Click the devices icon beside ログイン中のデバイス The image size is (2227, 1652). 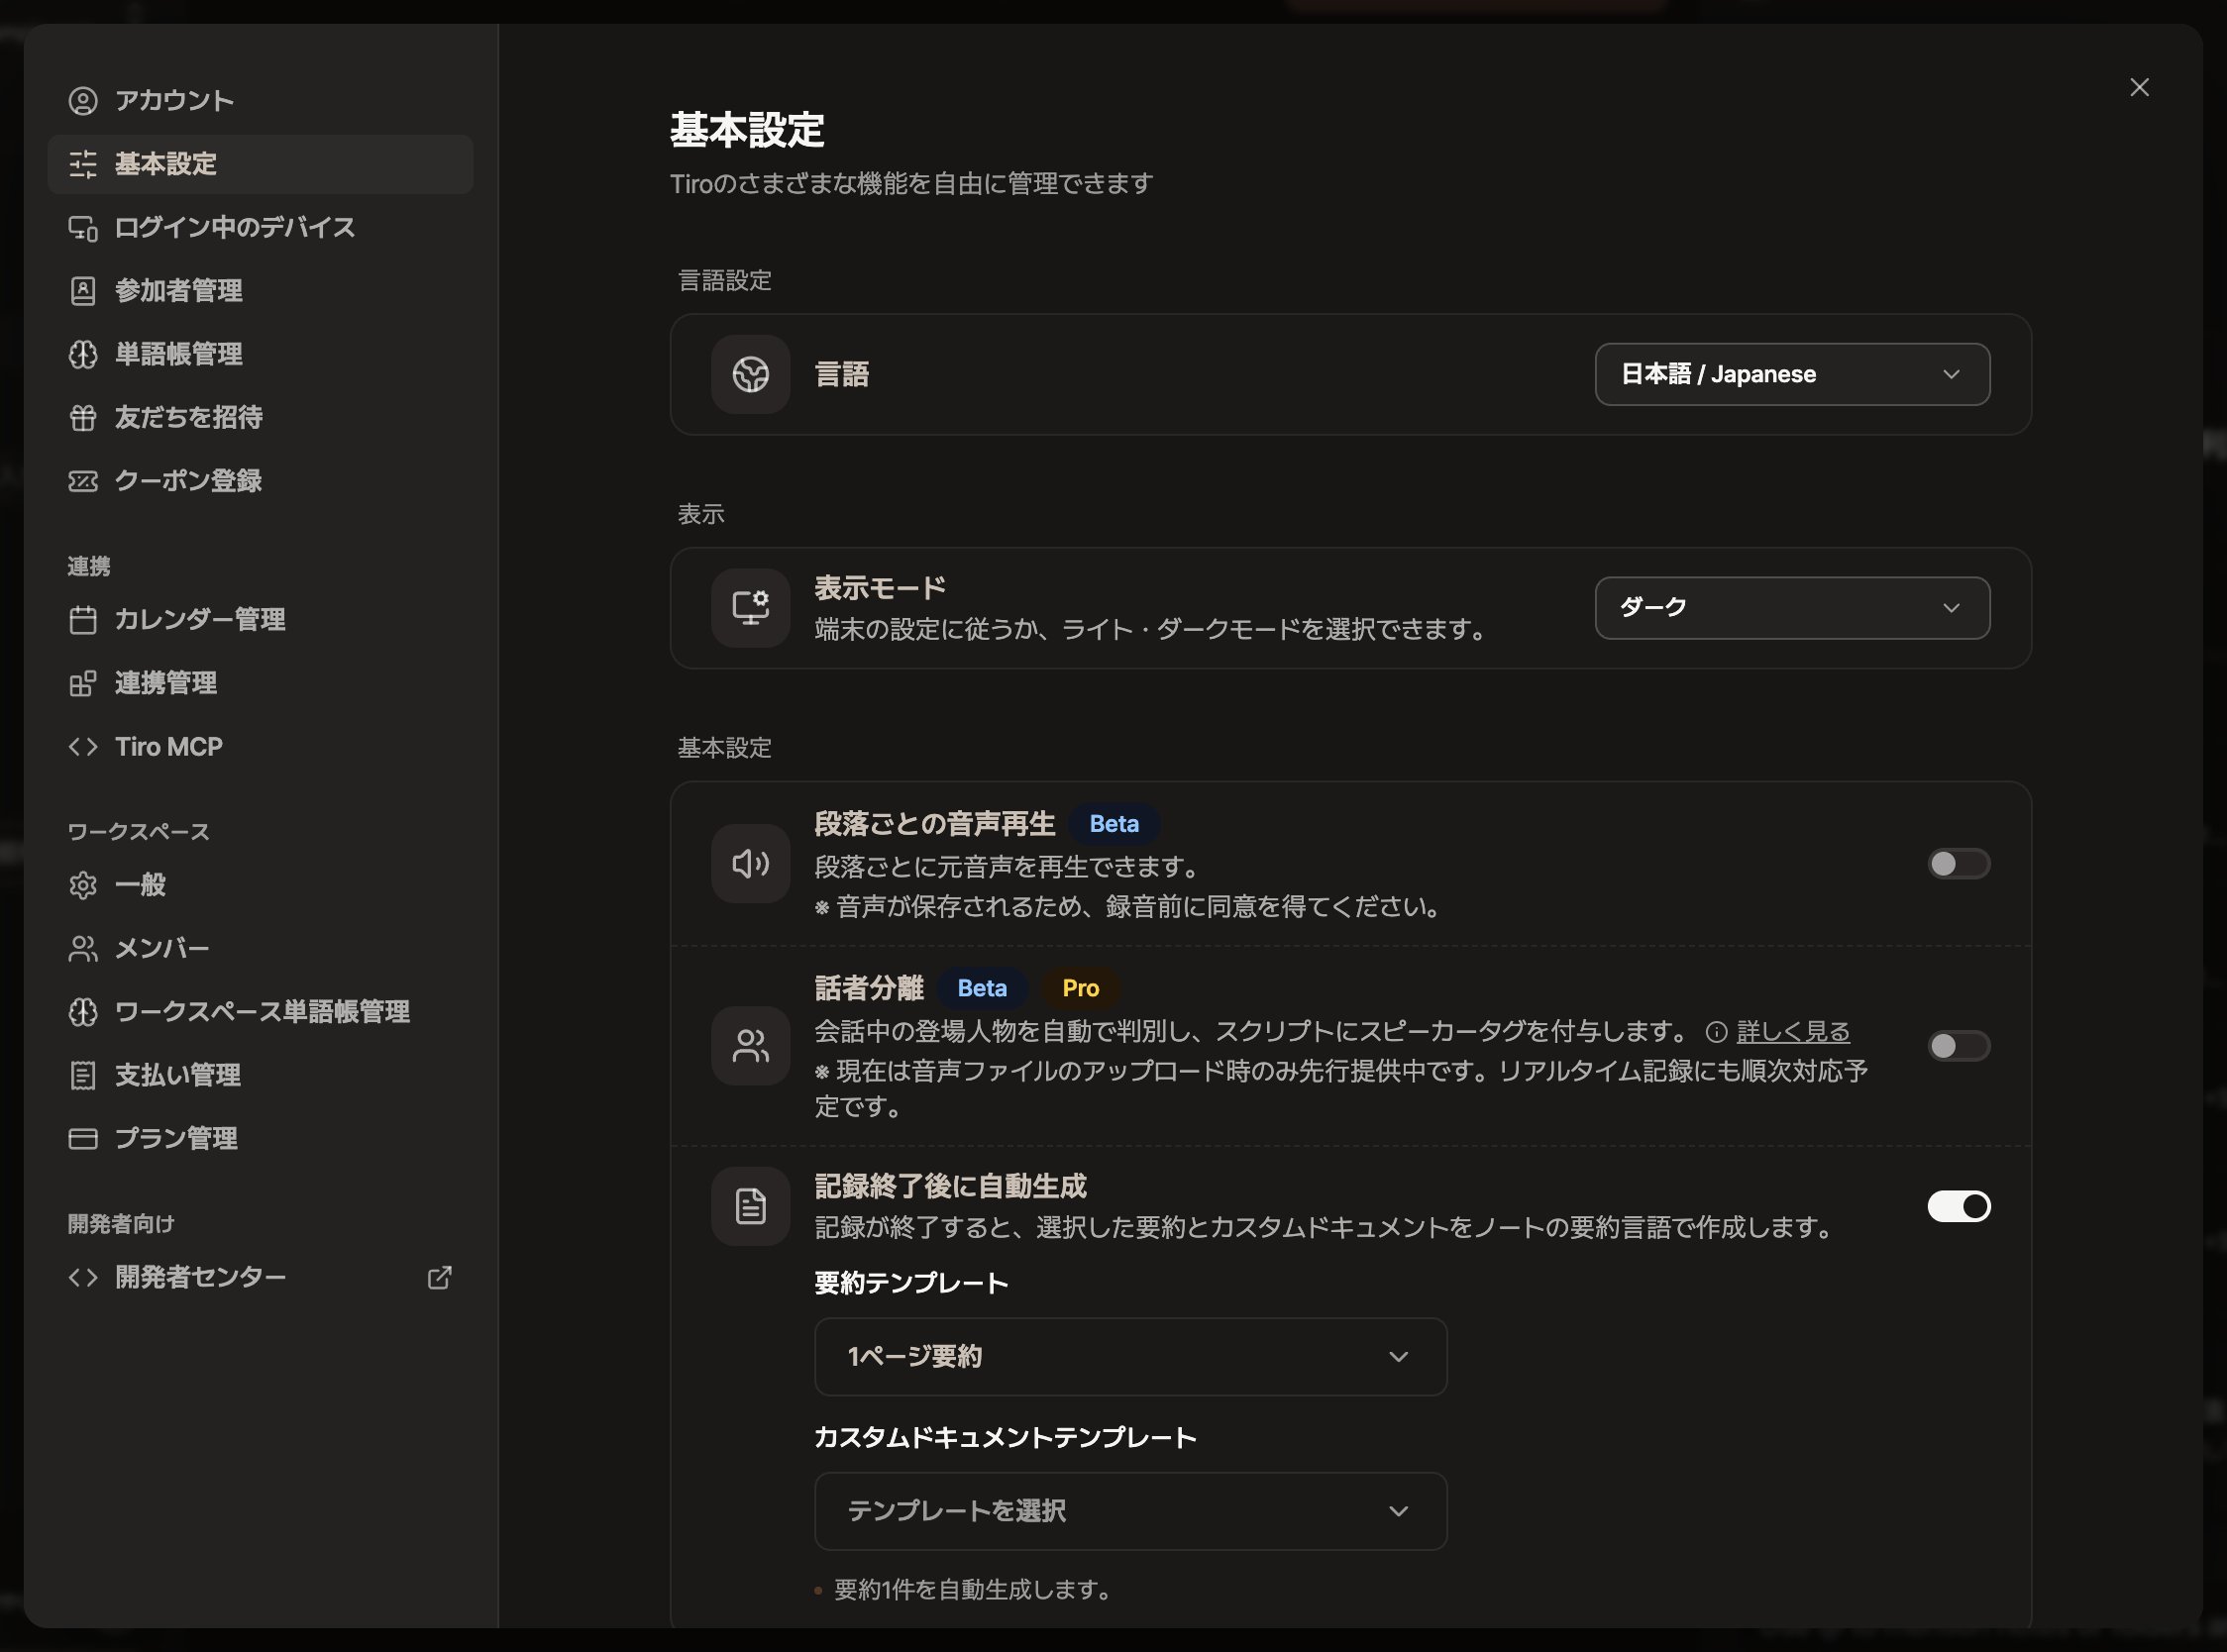[x=83, y=228]
